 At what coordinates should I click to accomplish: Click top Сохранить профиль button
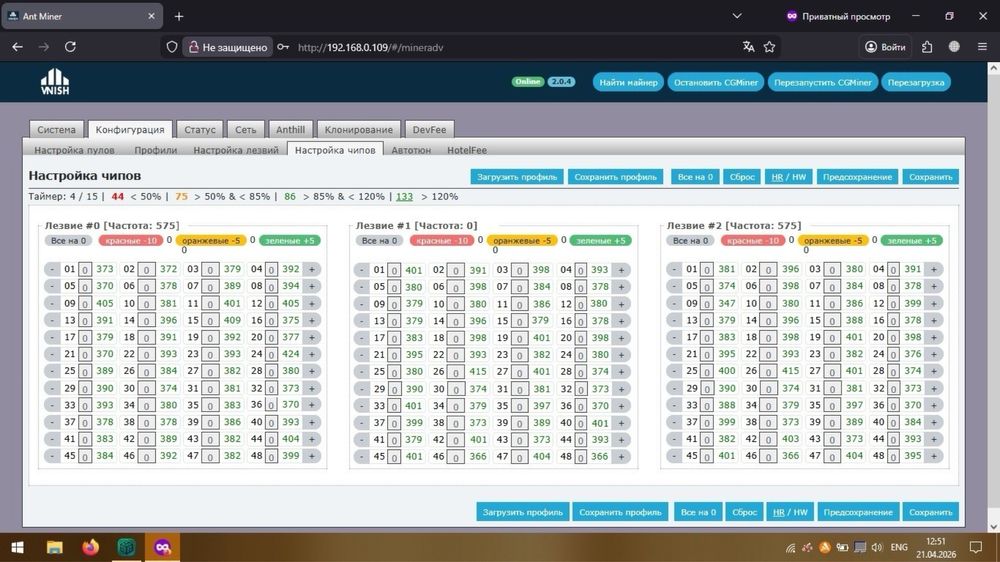[615, 177]
